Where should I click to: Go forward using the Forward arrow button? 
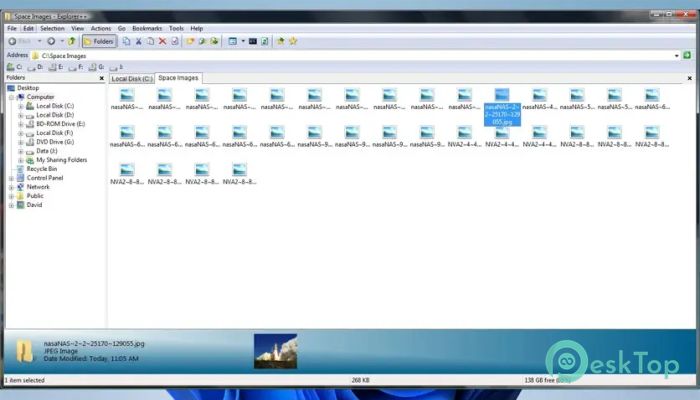[51, 41]
